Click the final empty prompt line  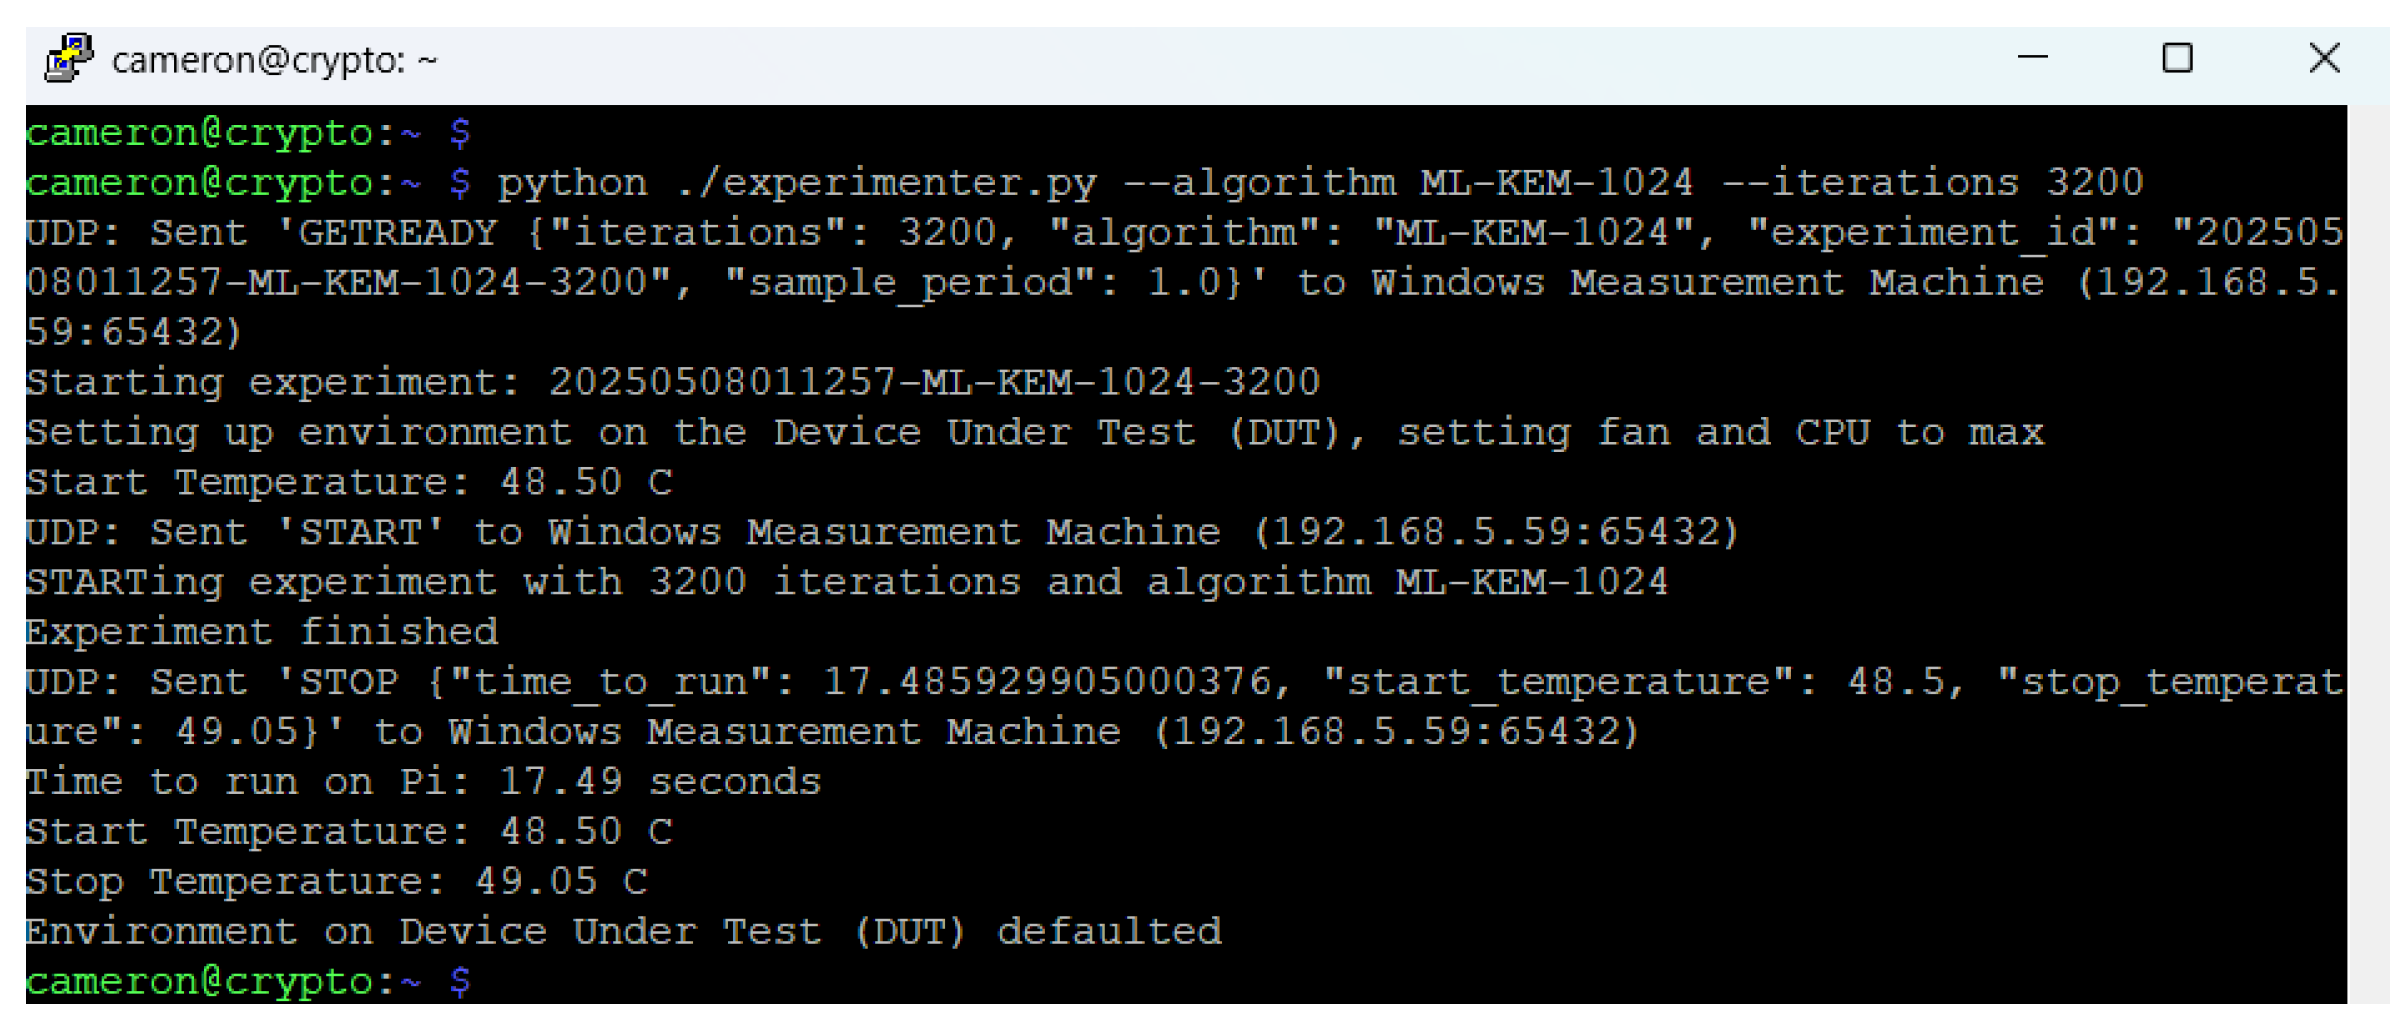click(248, 982)
